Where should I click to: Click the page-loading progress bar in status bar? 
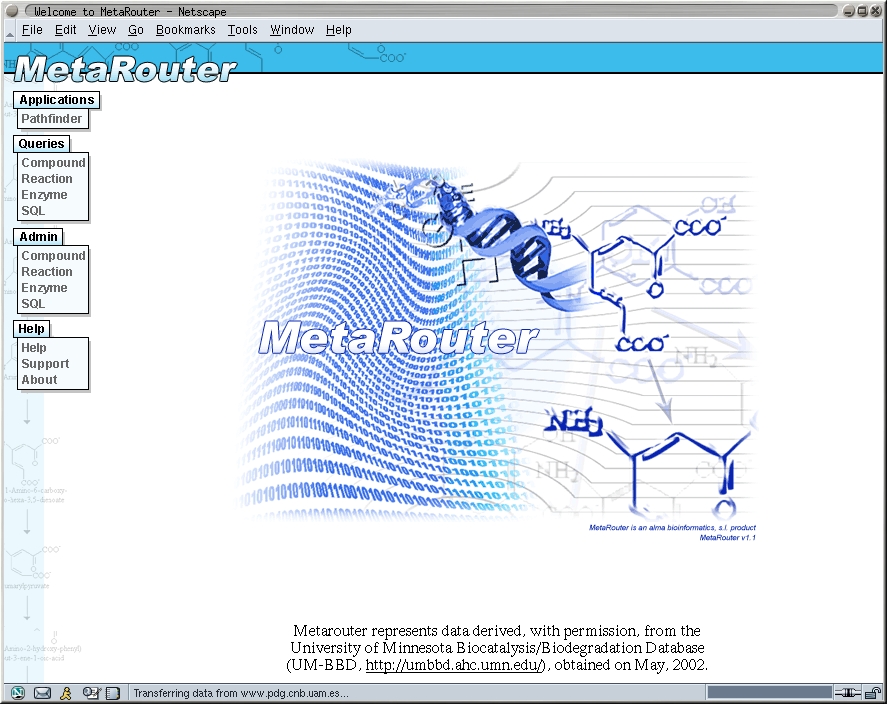(x=769, y=693)
